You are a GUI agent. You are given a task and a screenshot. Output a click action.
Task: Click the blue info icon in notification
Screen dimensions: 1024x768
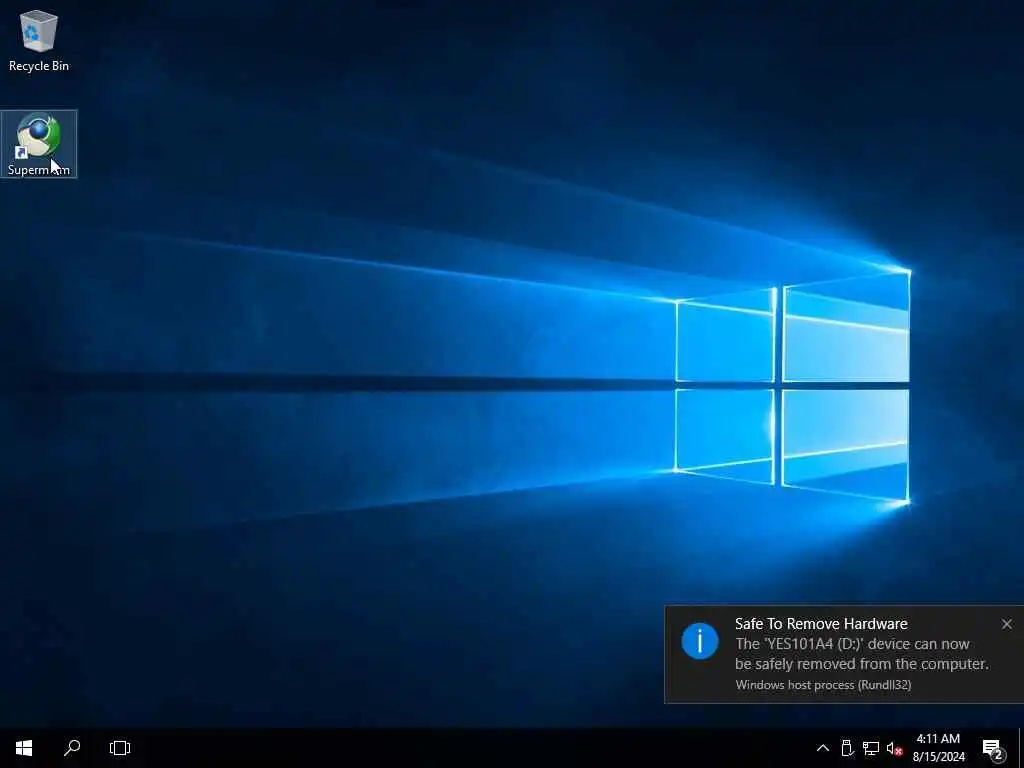click(x=699, y=641)
